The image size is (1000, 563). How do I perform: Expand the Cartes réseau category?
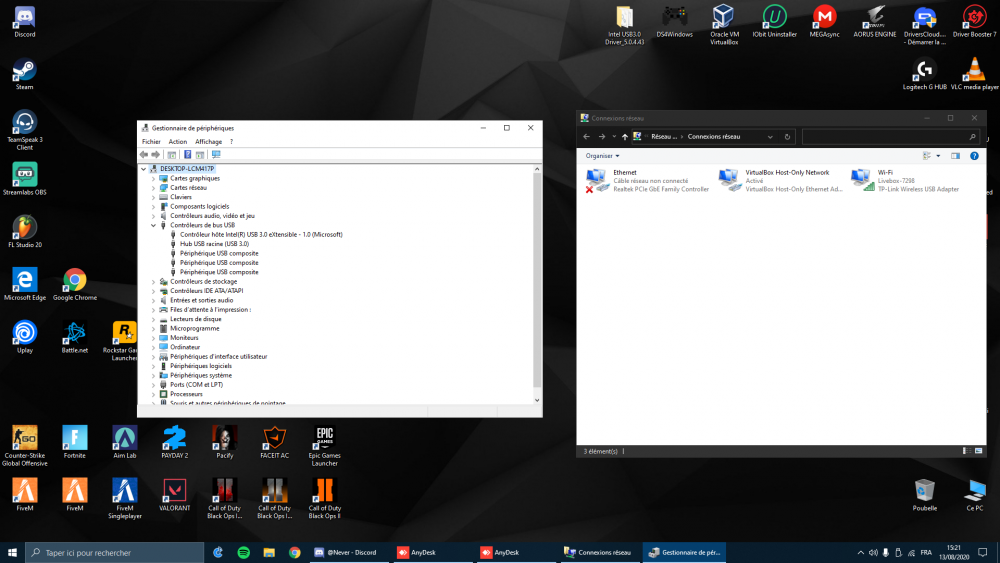pyautogui.click(x=153, y=188)
